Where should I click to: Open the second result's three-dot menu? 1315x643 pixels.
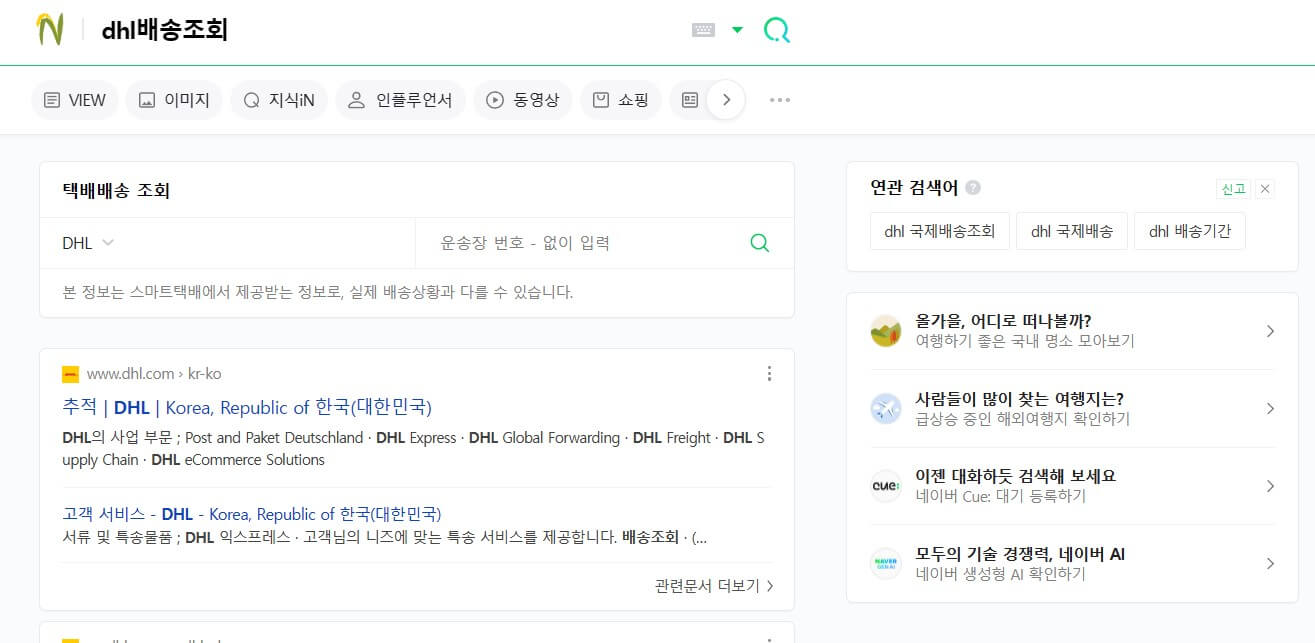tap(769, 638)
